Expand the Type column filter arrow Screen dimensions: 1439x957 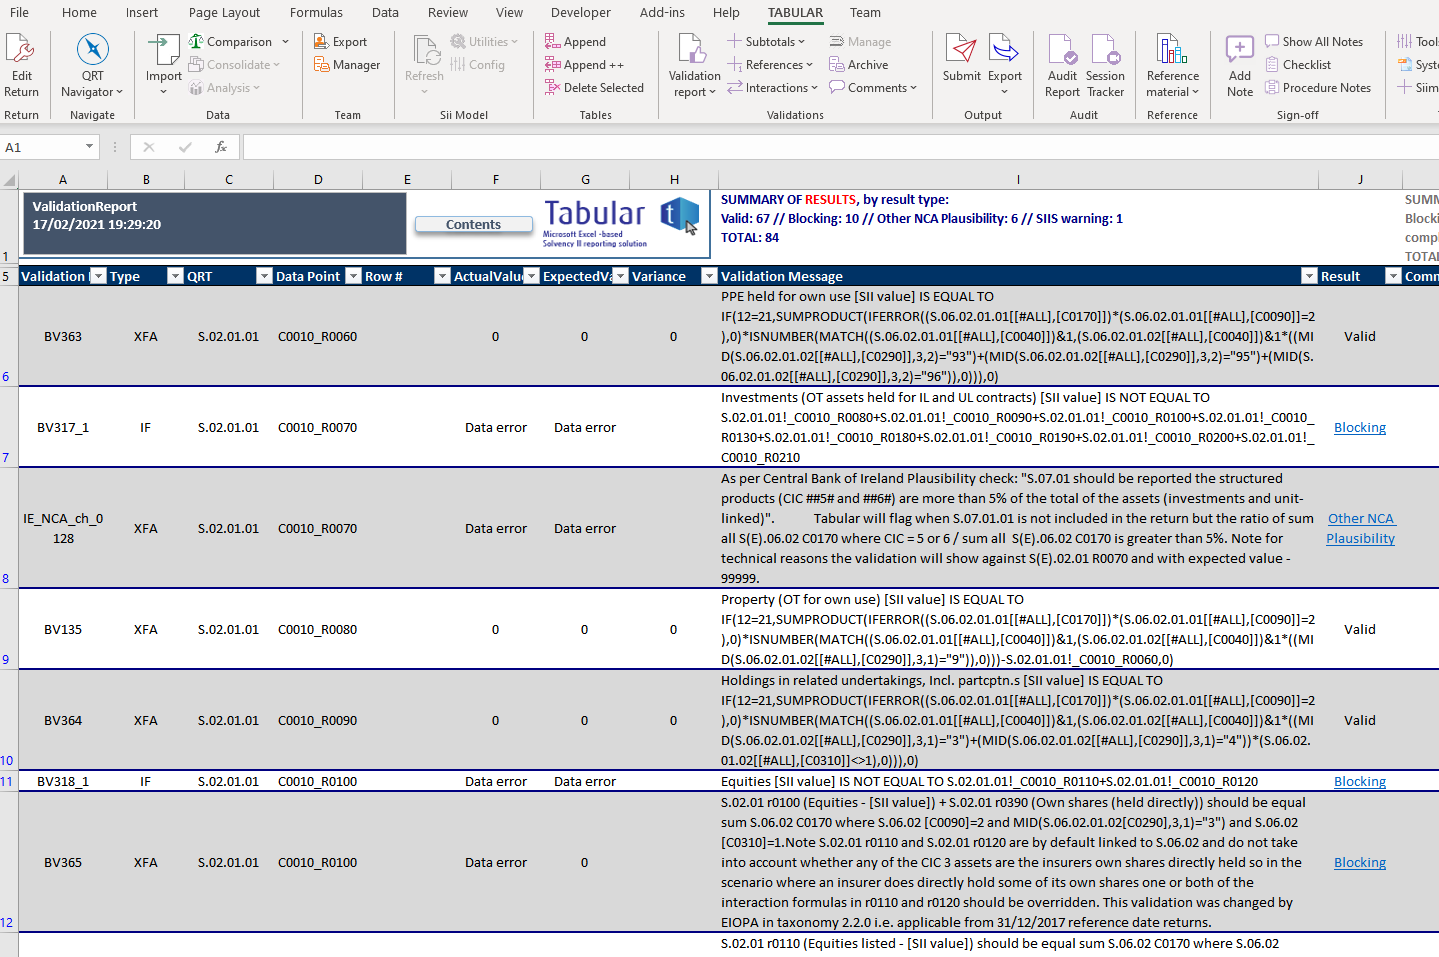click(x=175, y=276)
